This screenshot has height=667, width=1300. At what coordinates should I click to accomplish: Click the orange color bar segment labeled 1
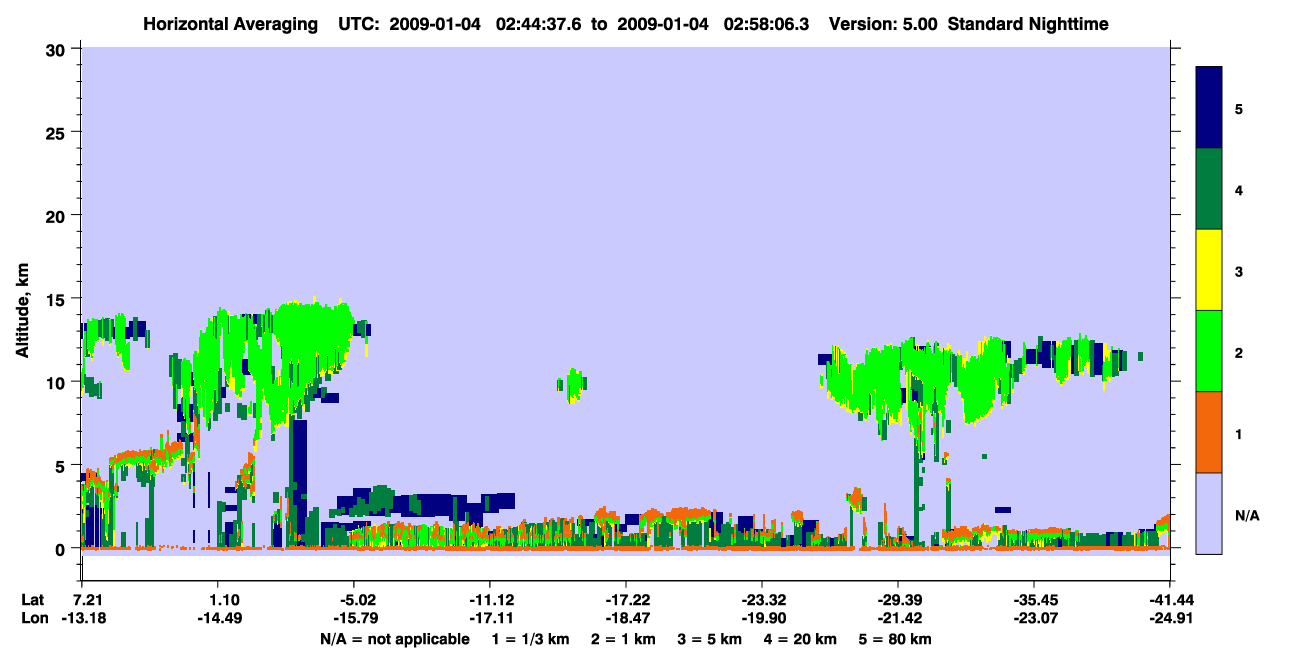1209,432
